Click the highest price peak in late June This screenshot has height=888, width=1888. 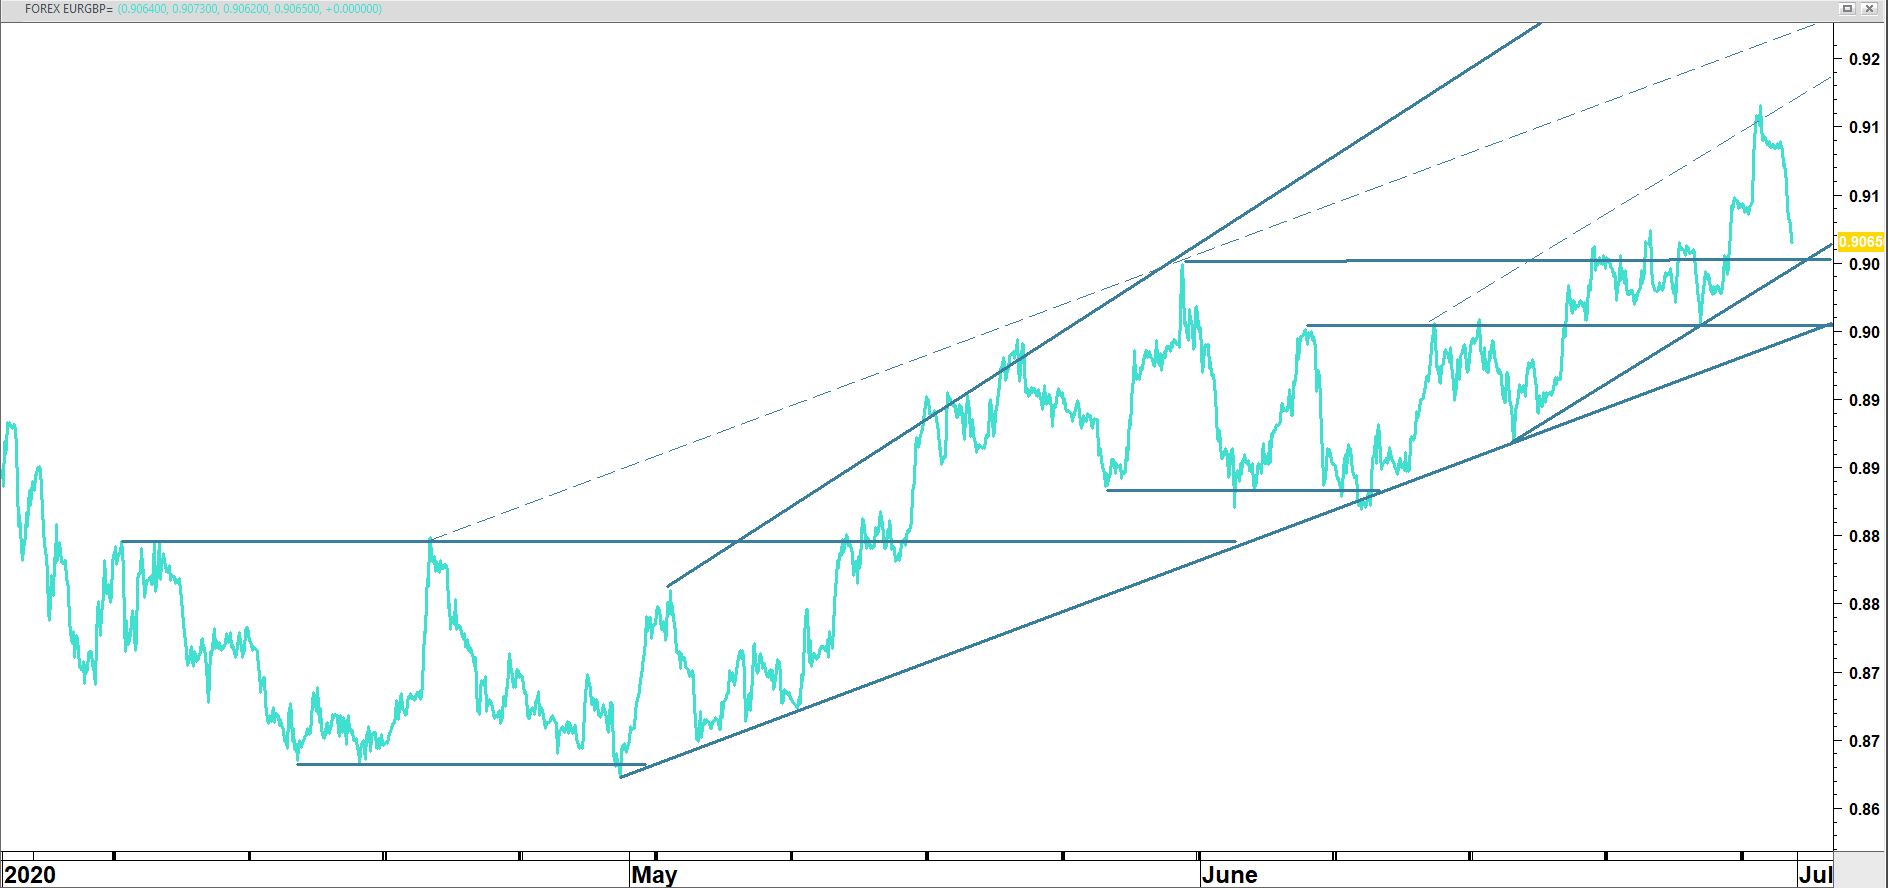1759,107
